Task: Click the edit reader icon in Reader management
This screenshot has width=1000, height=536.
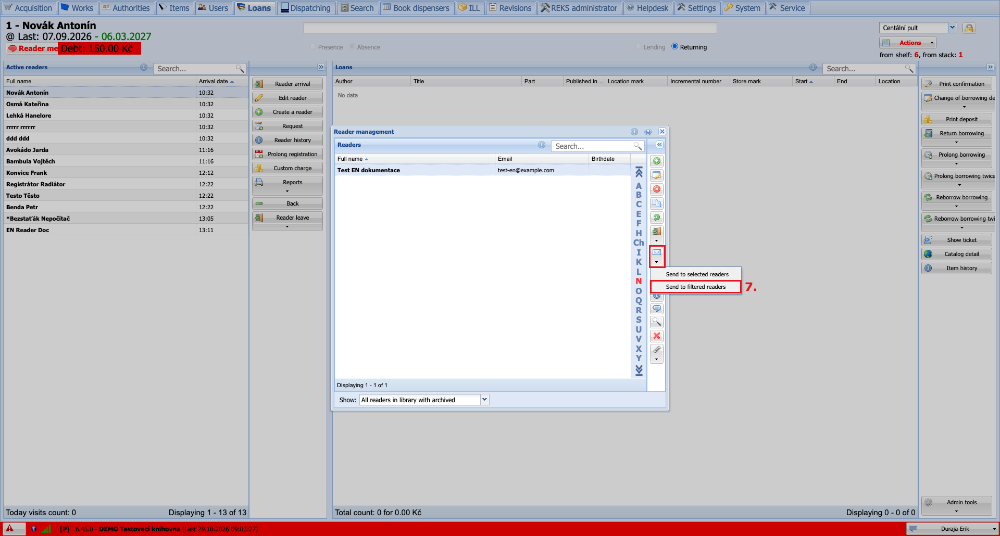Action: (656, 175)
